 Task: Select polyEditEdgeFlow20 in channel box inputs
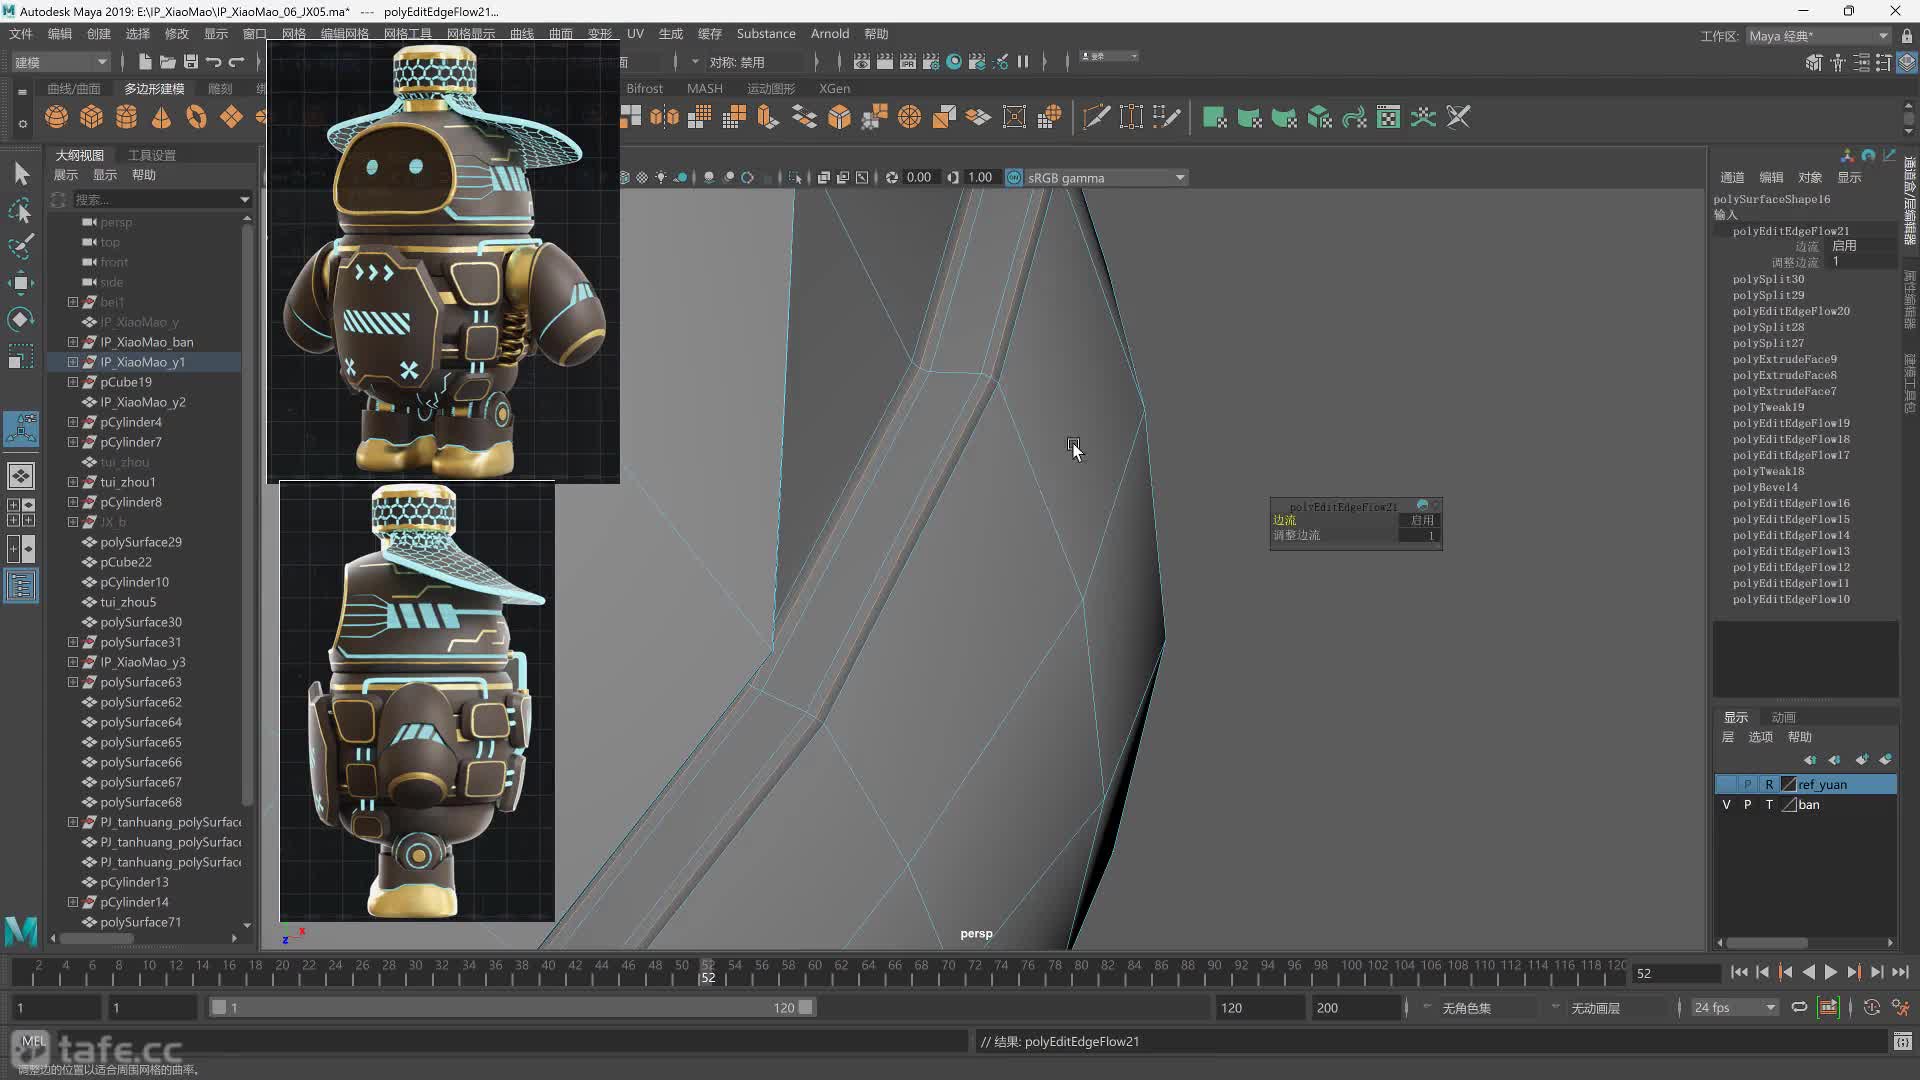click(x=1791, y=311)
